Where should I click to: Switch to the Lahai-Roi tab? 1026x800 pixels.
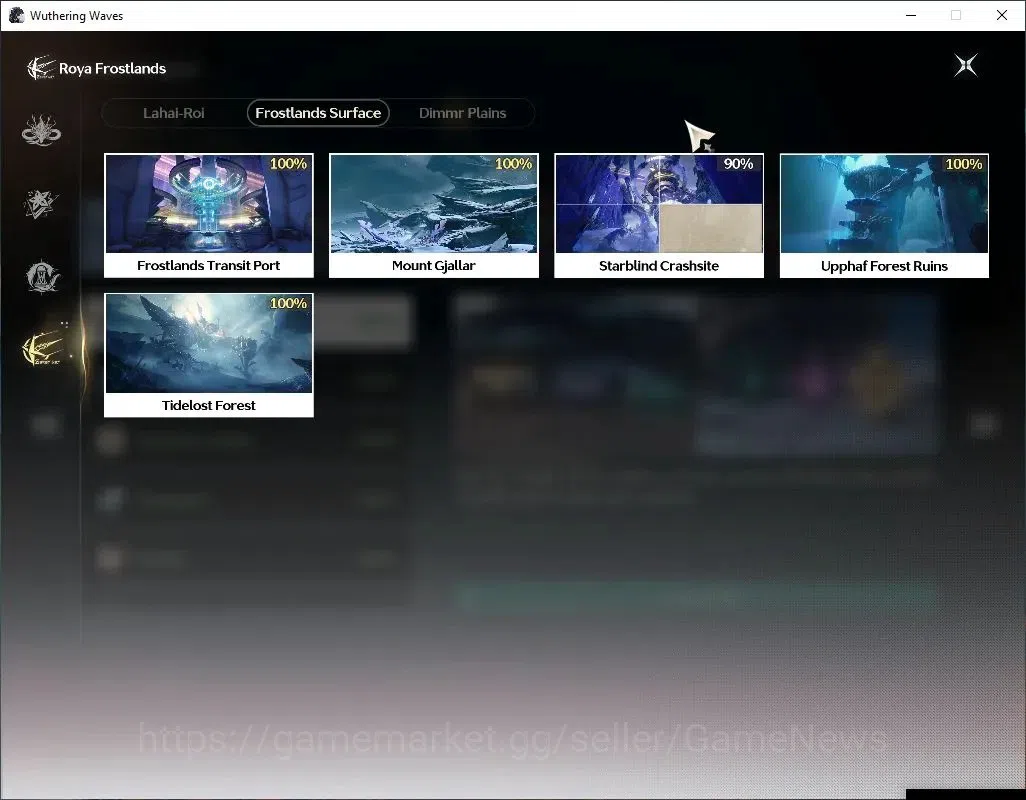click(x=173, y=113)
